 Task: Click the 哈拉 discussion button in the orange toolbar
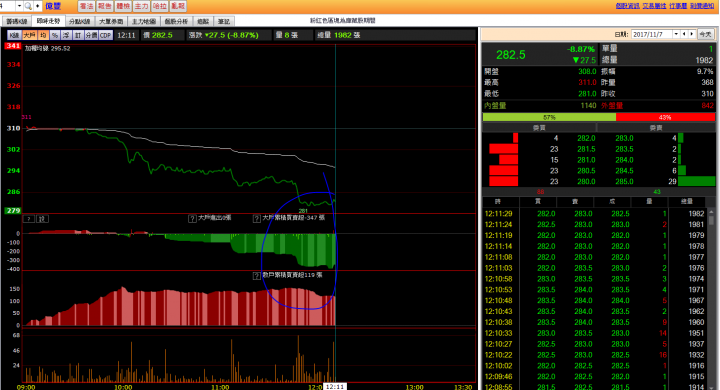pyautogui.click(x=159, y=6)
